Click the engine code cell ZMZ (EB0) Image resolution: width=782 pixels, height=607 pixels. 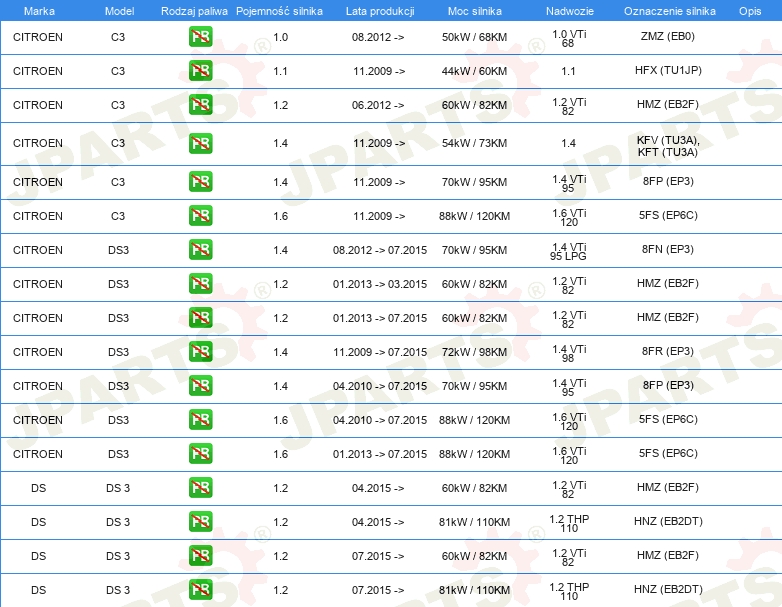pos(668,36)
